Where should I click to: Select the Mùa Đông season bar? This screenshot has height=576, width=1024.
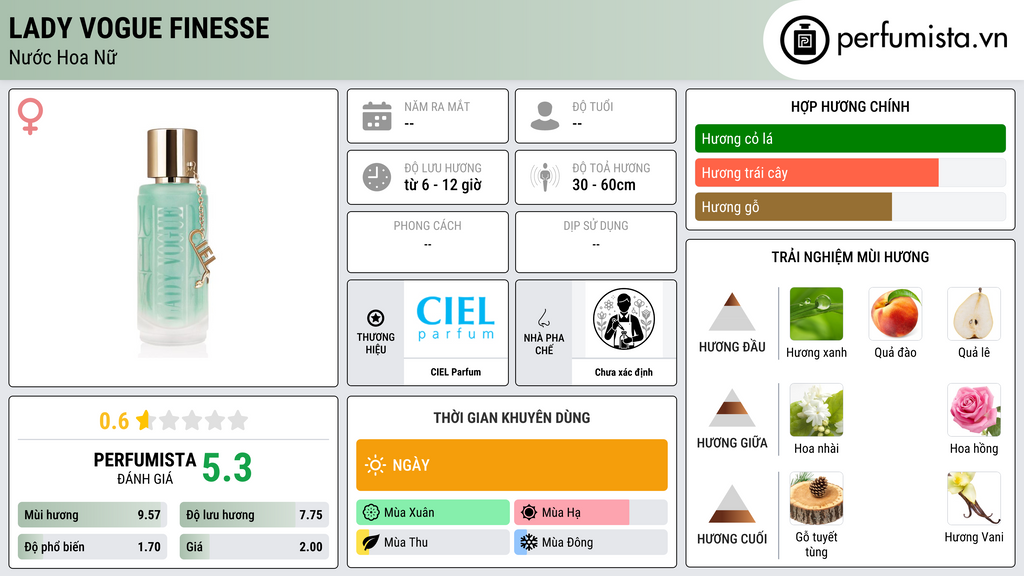coord(590,542)
